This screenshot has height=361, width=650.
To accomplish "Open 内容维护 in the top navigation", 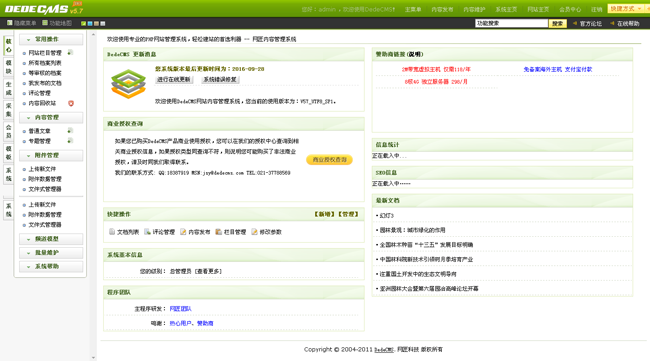I will 474,9.
